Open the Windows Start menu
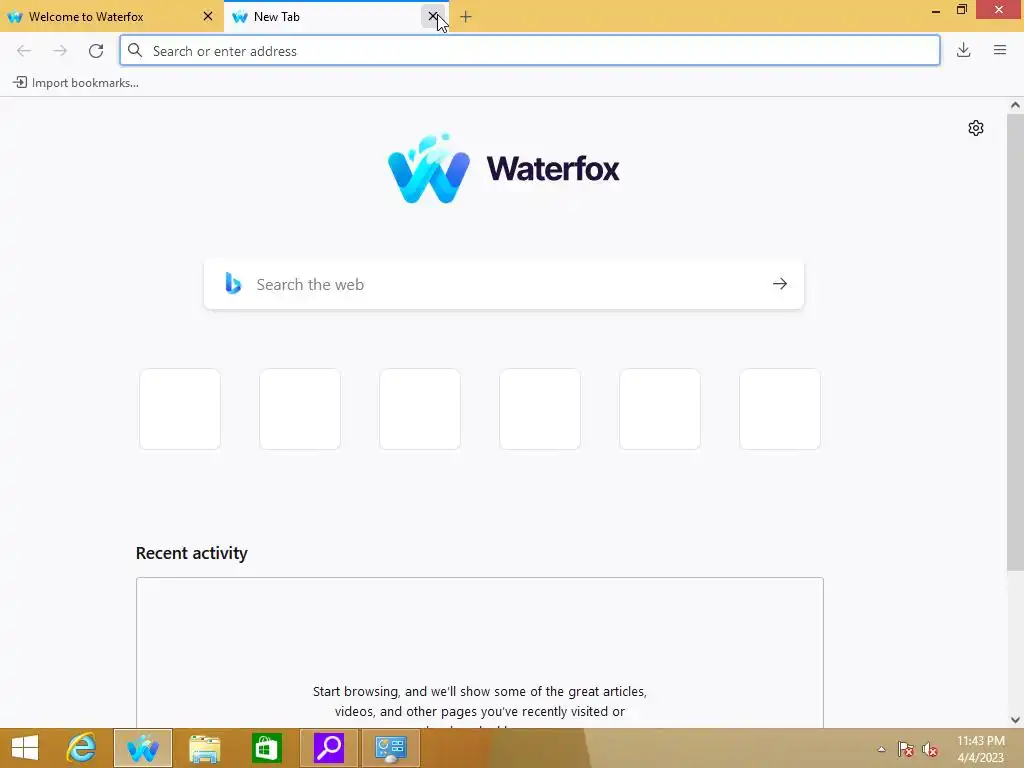This screenshot has width=1024, height=768. point(25,748)
